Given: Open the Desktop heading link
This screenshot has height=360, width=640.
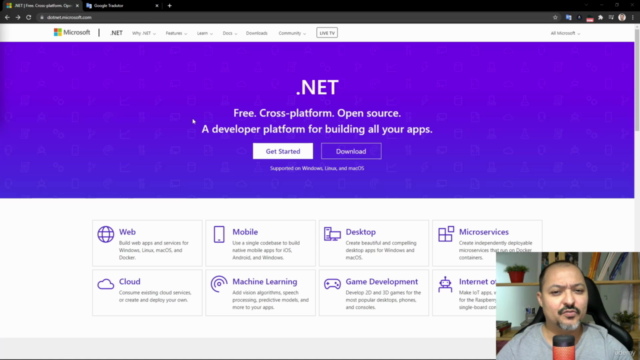Looking at the screenshot, I should pyautogui.click(x=360, y=232).
